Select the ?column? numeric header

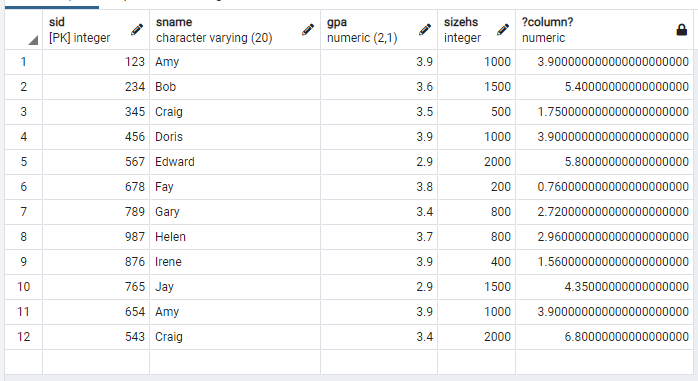point(605,30)
